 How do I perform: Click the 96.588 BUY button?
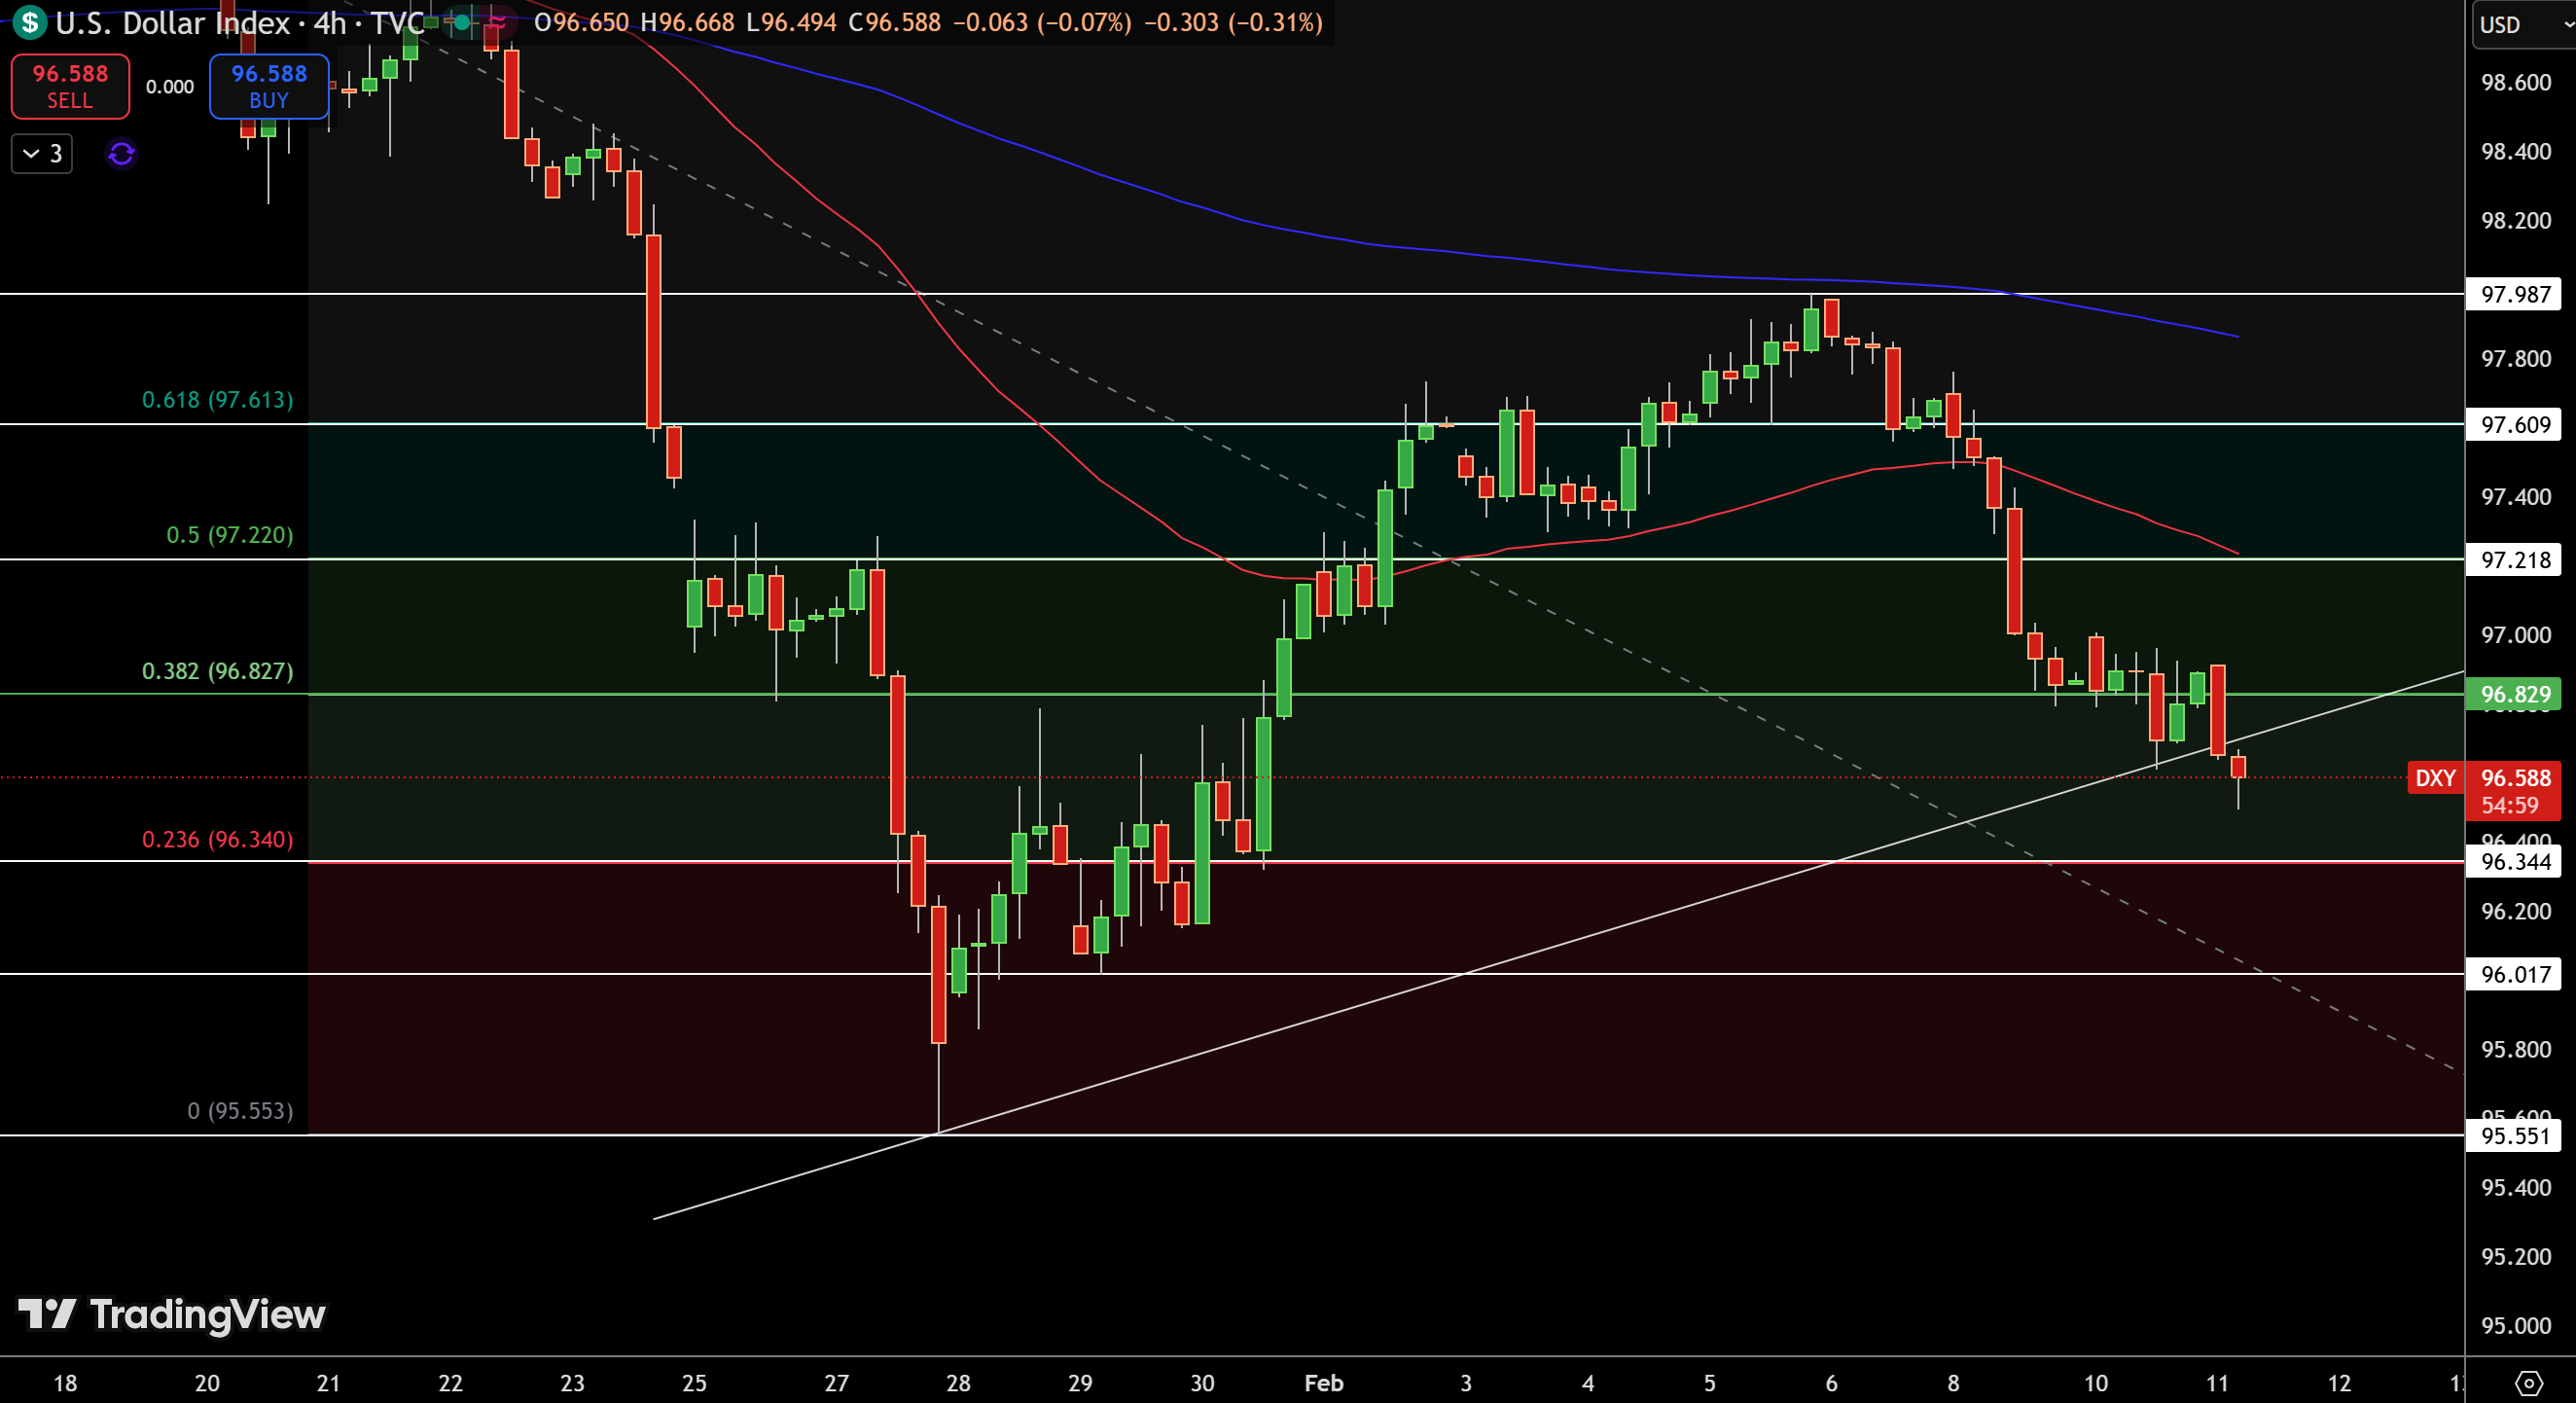point(269,87)
